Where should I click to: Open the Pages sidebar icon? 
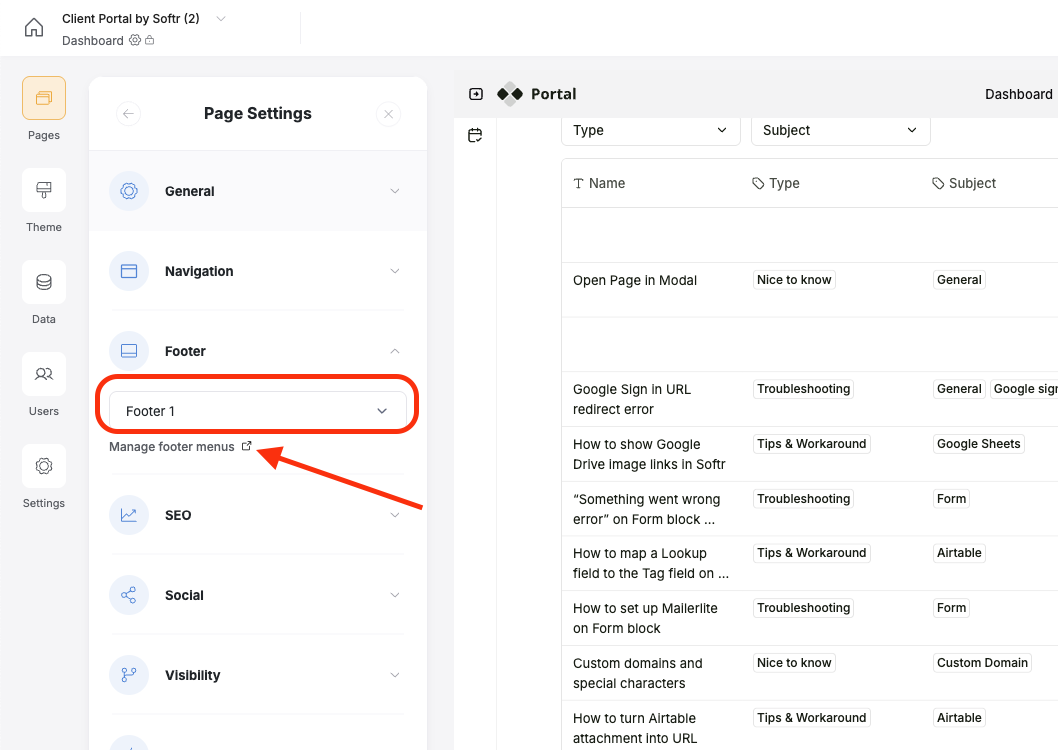[44, 98]
